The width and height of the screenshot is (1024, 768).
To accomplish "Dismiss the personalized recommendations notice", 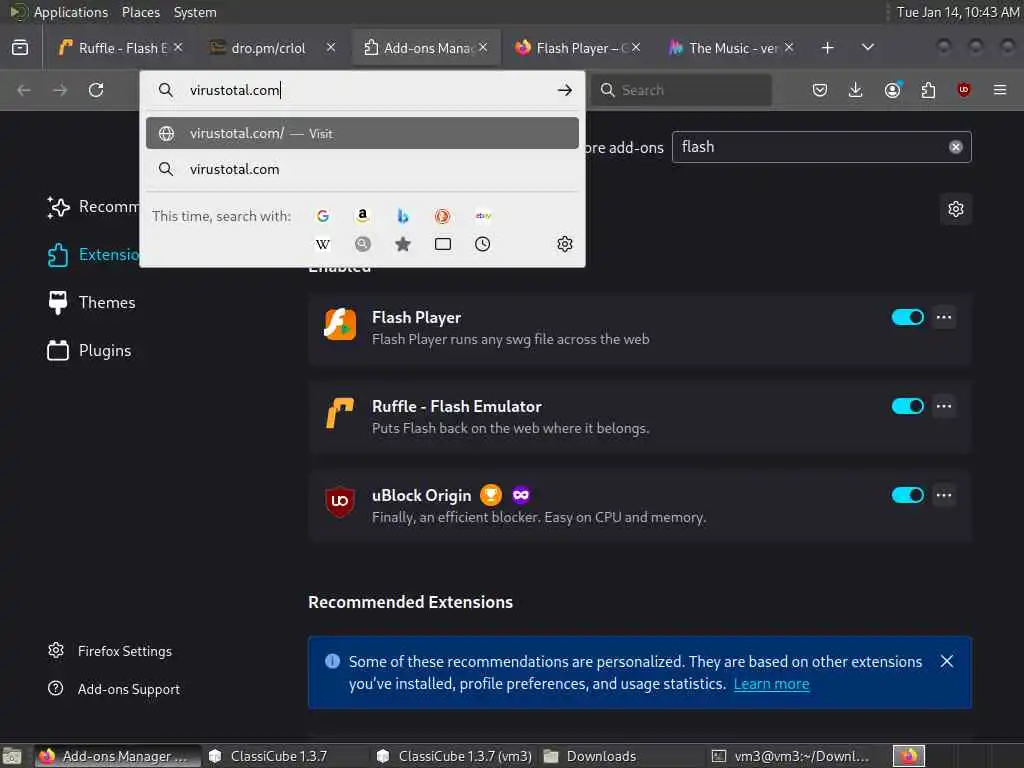I will point(947,662).
